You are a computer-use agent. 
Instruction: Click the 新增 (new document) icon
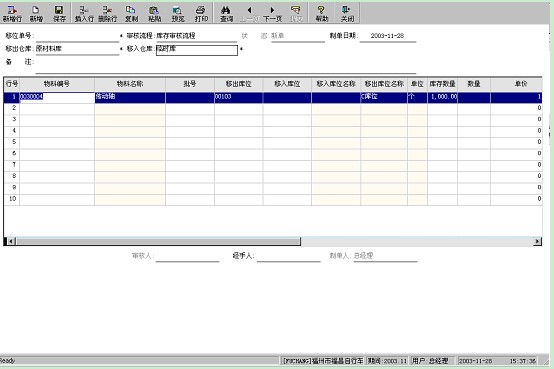point(36,13)
